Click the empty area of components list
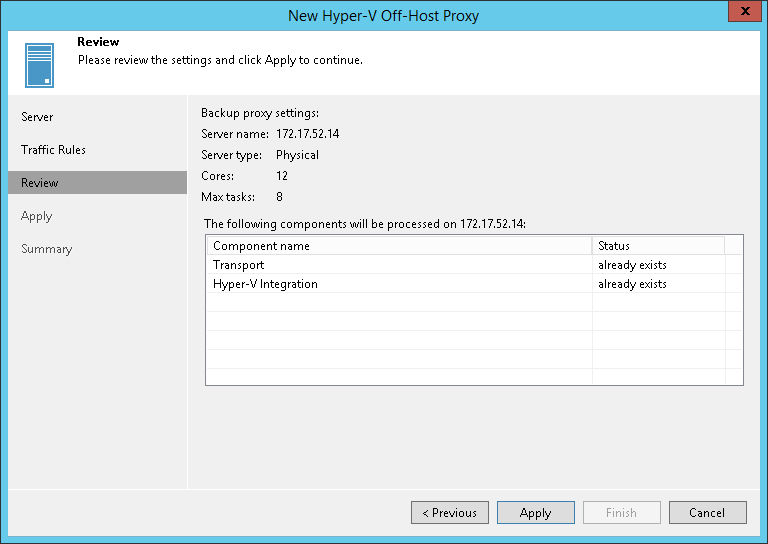Image resolution: width=768 pixels, height=544 pixels. [400, 340]
